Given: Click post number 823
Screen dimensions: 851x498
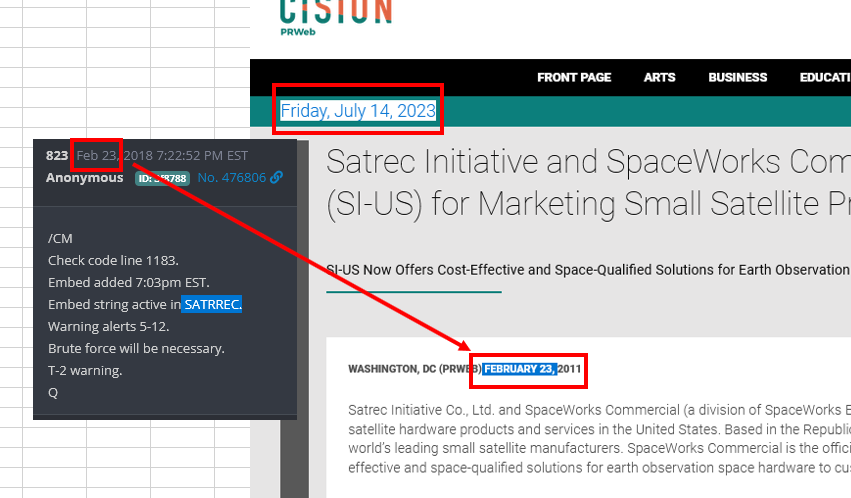Looking at the screenshot, I should pos(56,156).
